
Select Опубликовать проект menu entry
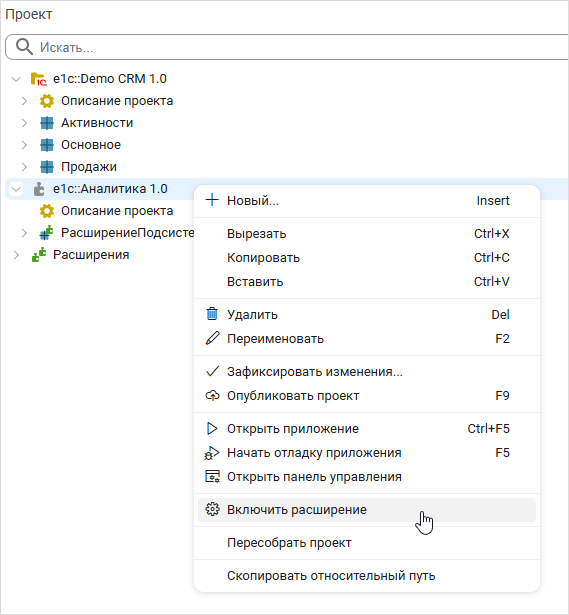click(x=367, y=396)
